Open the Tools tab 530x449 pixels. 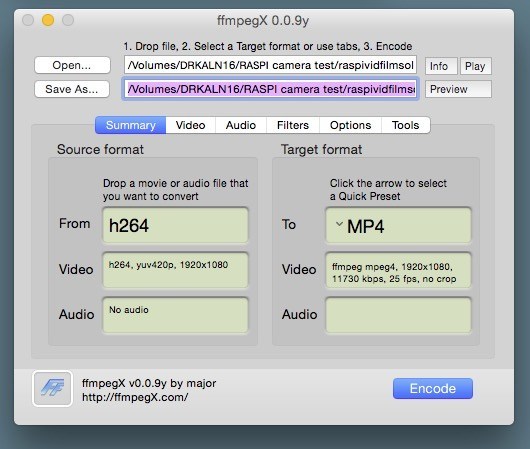pos(406,125)
